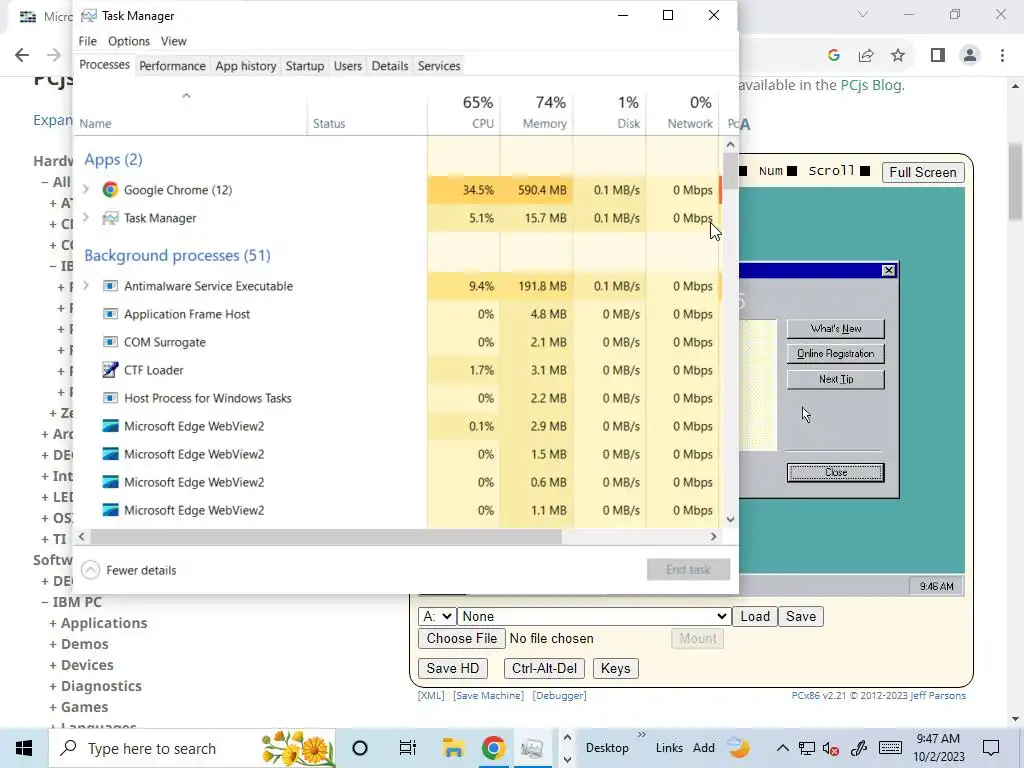The height and width of the screenshot is (768, 1024).
Task: Switch to the Users tab
Action: click(347, 66)
